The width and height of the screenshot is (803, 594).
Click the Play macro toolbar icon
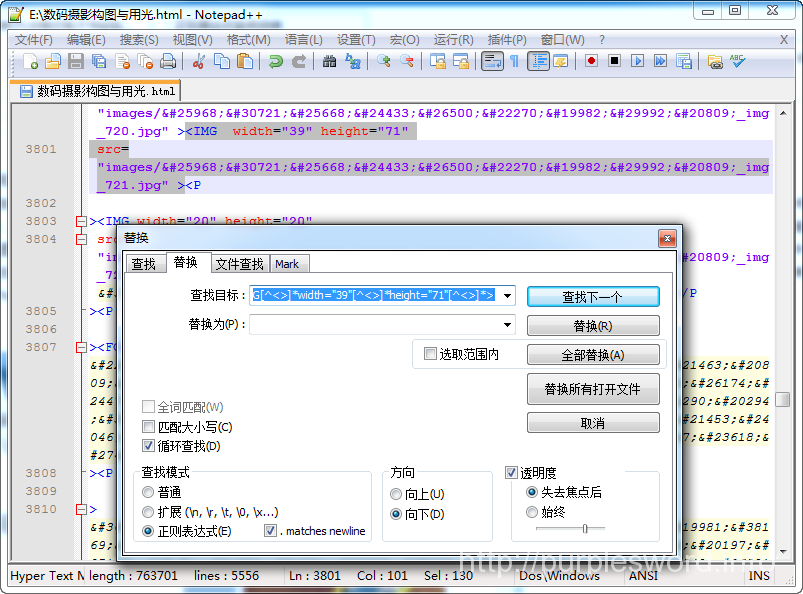click(637, 61)
